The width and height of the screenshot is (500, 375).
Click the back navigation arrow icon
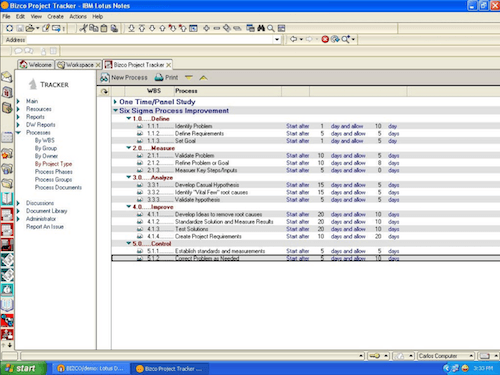(x=293, y=39)
